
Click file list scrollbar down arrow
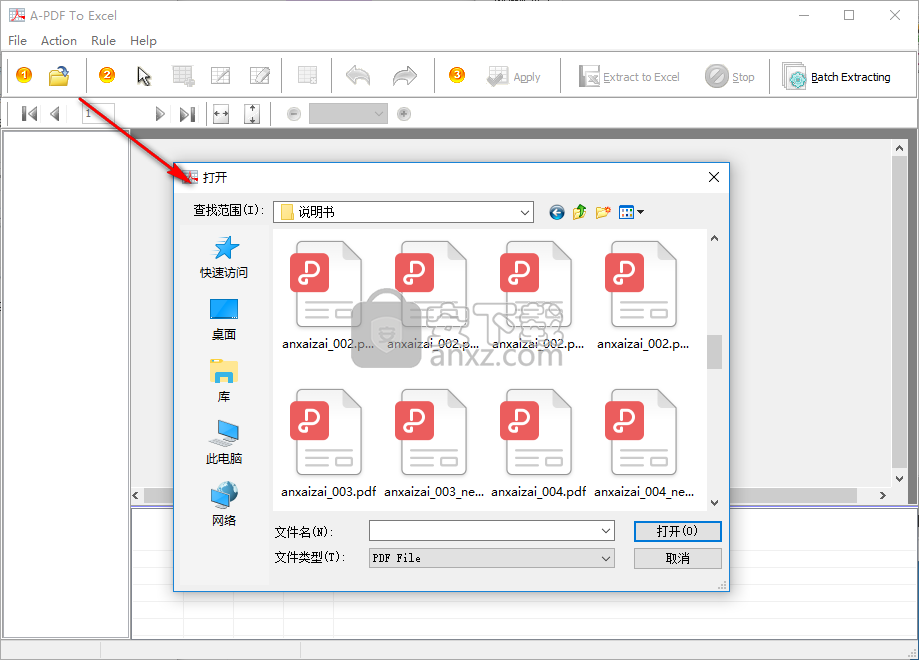714,502
